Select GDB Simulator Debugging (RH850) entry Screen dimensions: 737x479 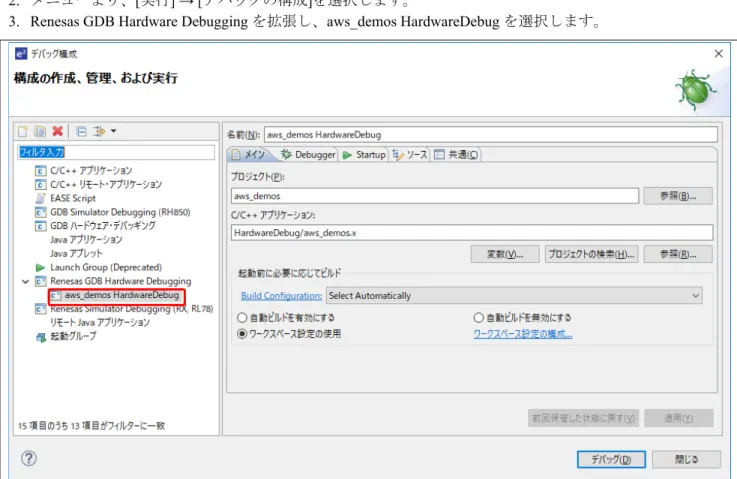coord(120,212)
